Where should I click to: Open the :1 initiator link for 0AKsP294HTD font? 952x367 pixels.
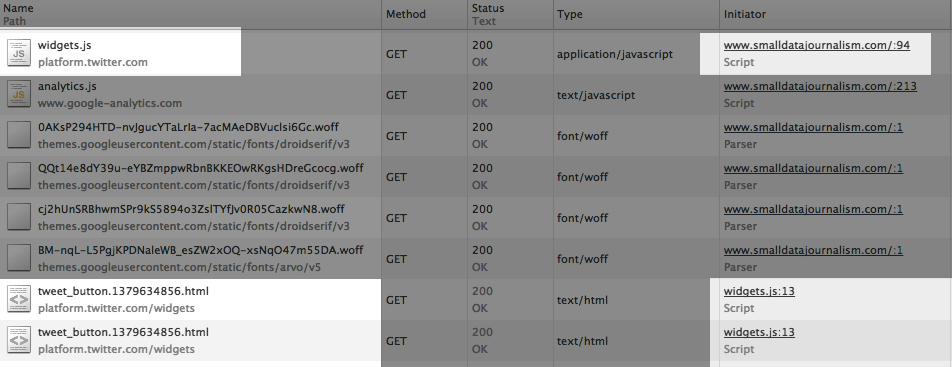click(813, 127)
